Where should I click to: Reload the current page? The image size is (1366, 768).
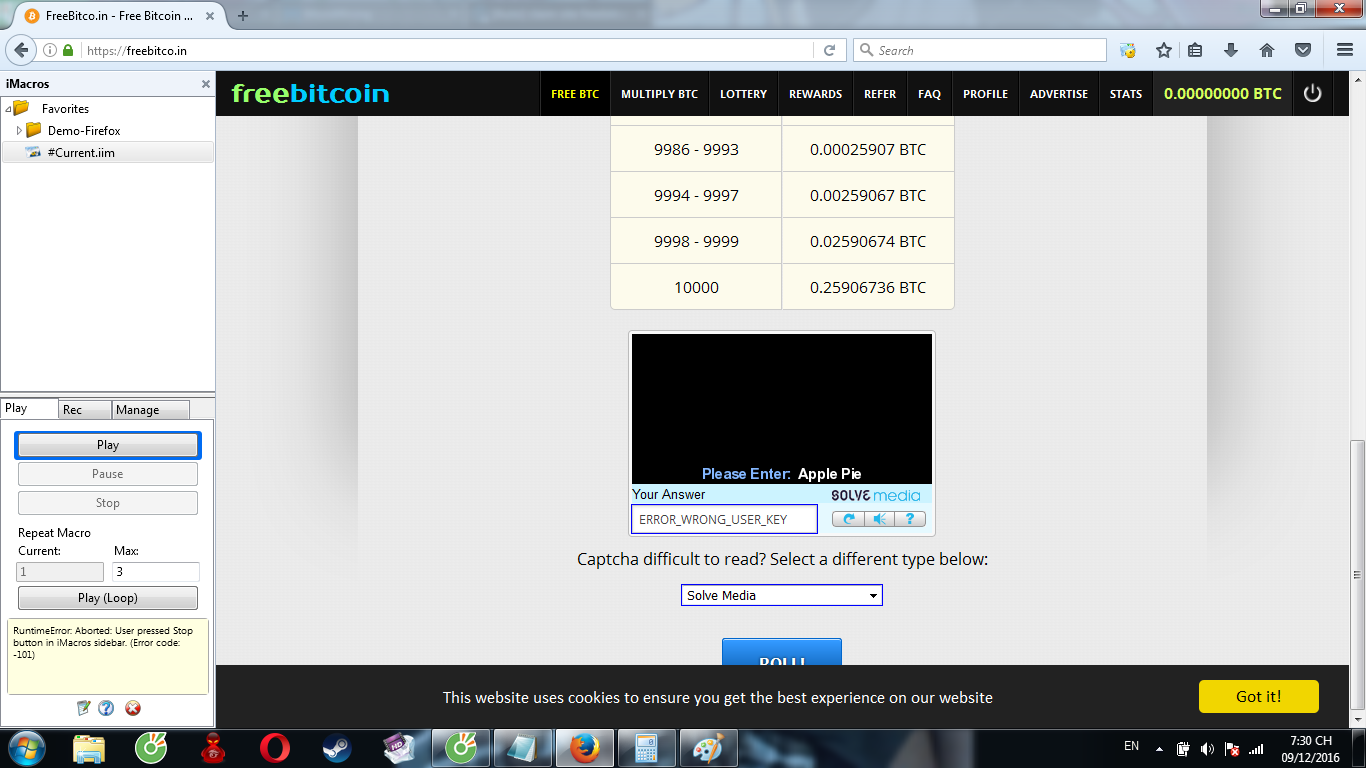829,50
